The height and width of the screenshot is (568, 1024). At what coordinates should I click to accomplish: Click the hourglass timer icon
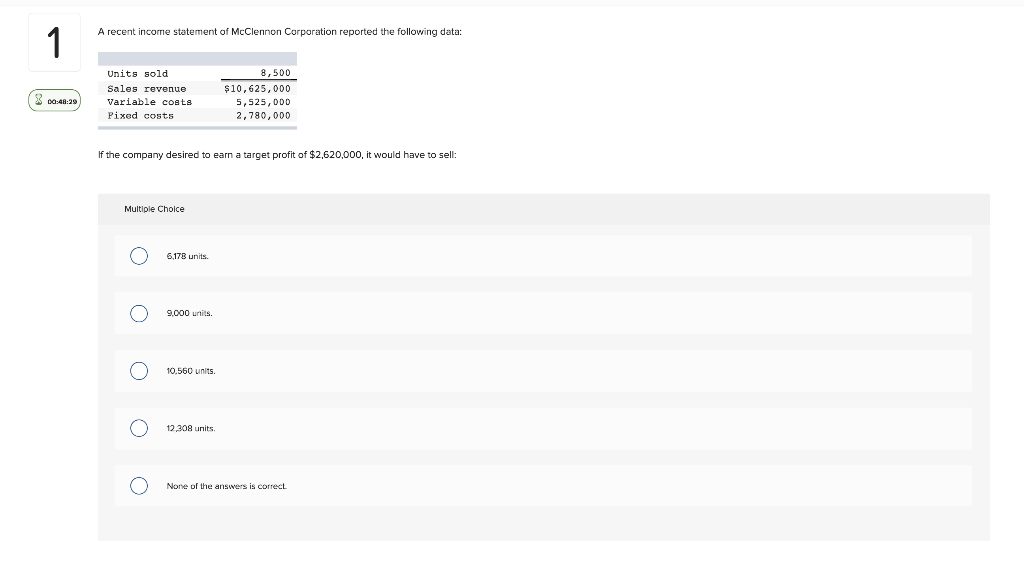point(39,101)
